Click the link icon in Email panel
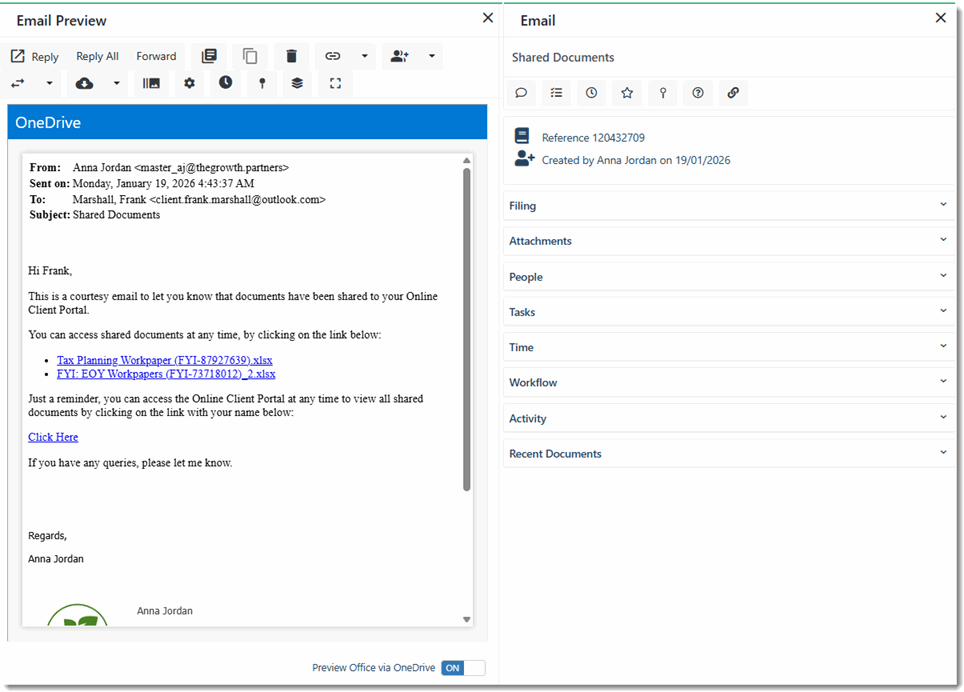The image size is (964, 692). click(x=733, y=93)
